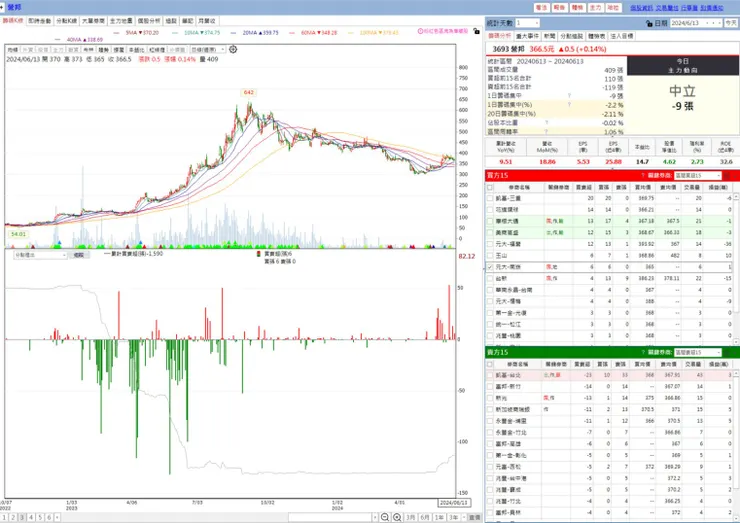The width and height of the screenshot is (740, 523).
Task: Toggle the date lock icon beside 日期
Action: [x=649, y=23]
